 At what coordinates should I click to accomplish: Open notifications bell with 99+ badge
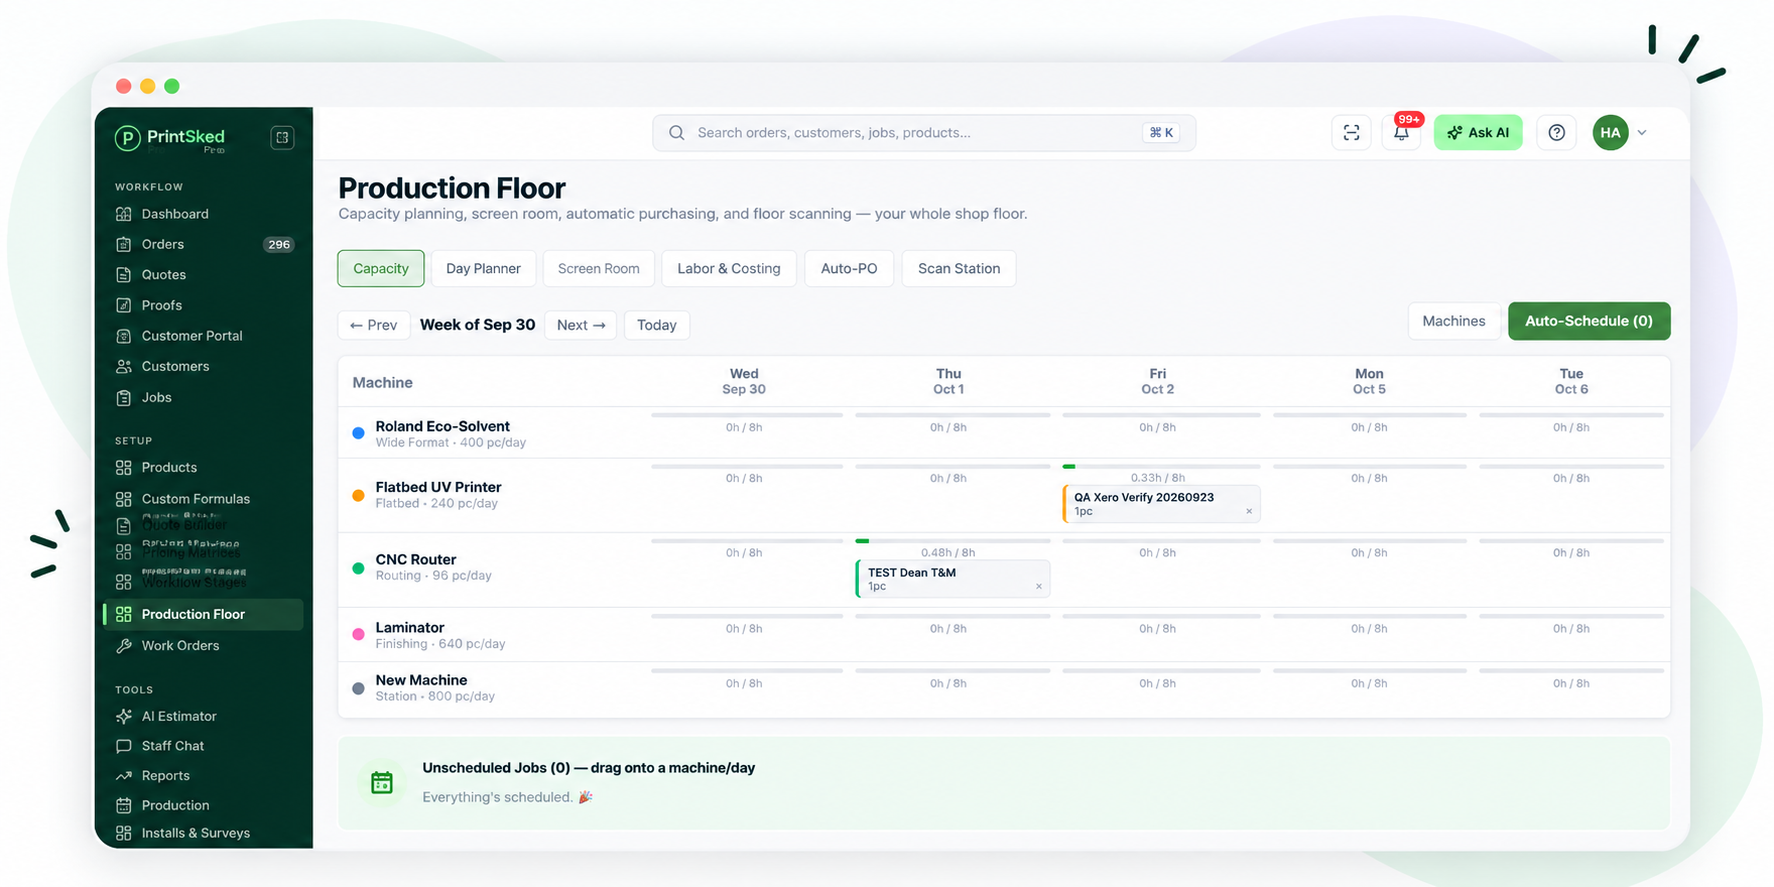(x=1402, y=133)
